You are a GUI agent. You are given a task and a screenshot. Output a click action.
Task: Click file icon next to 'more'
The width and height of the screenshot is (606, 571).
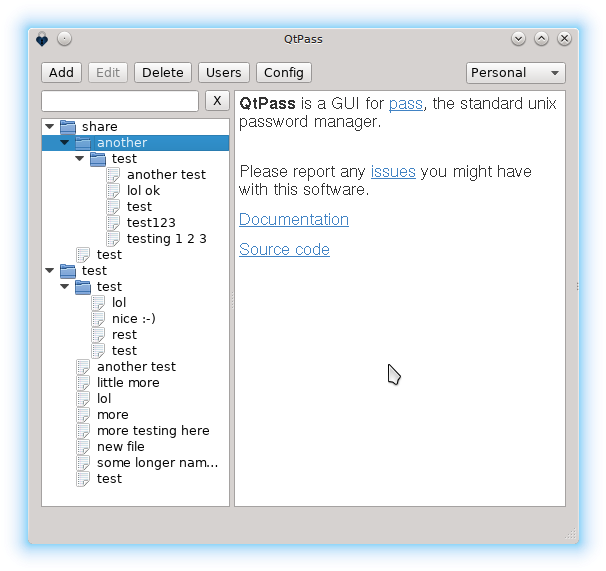83,414
